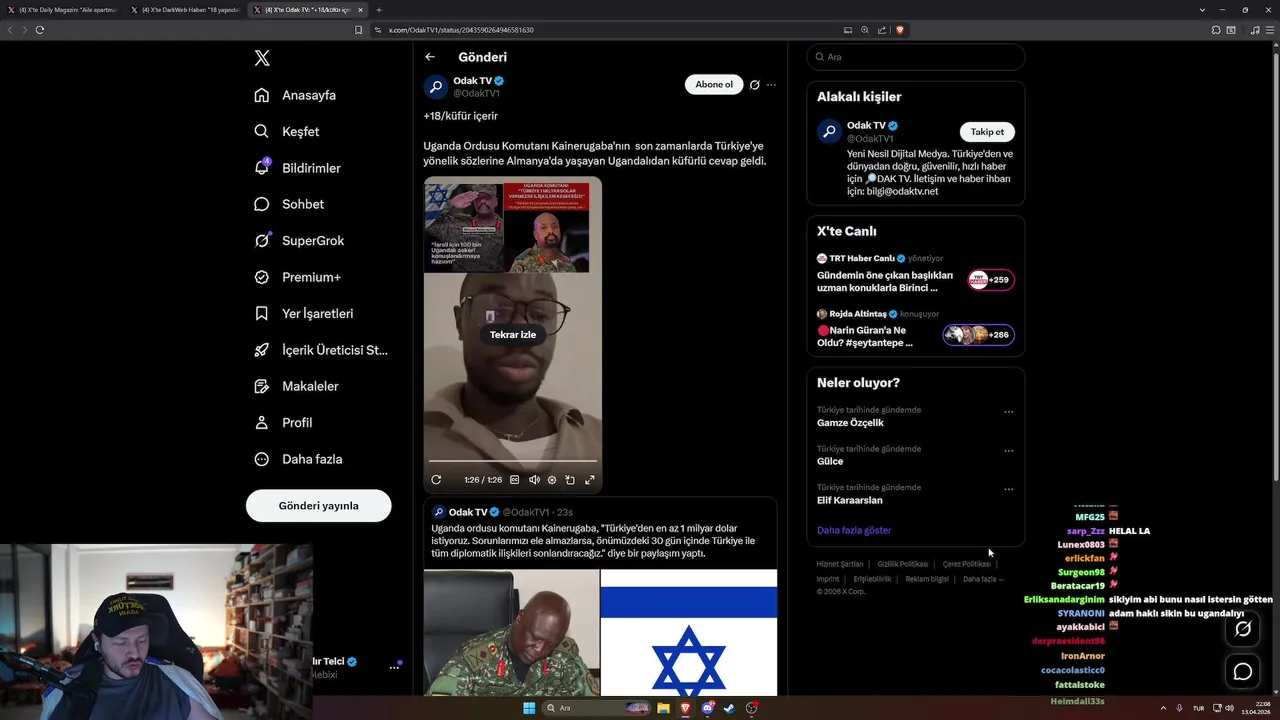Open Makaleler articles

pyautogui.click(x=296, y=386)
